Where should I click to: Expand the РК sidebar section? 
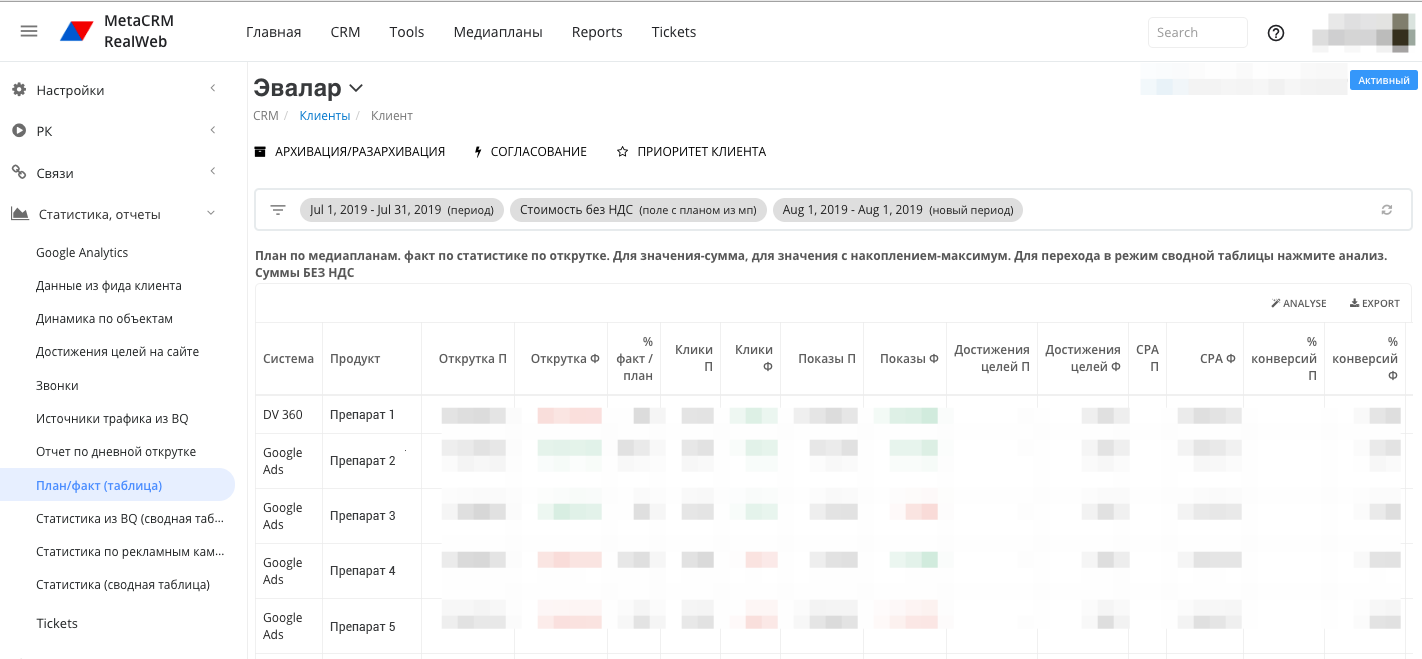(x=213, y=130)
